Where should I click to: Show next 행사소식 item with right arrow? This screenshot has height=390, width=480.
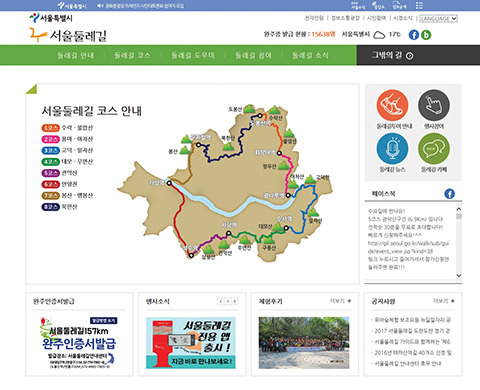(x=235, y=301)
